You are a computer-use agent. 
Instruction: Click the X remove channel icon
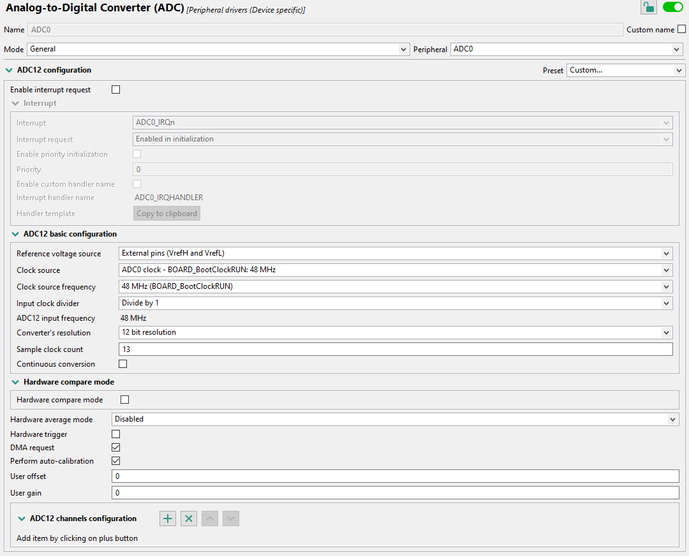tap(189, 519)
